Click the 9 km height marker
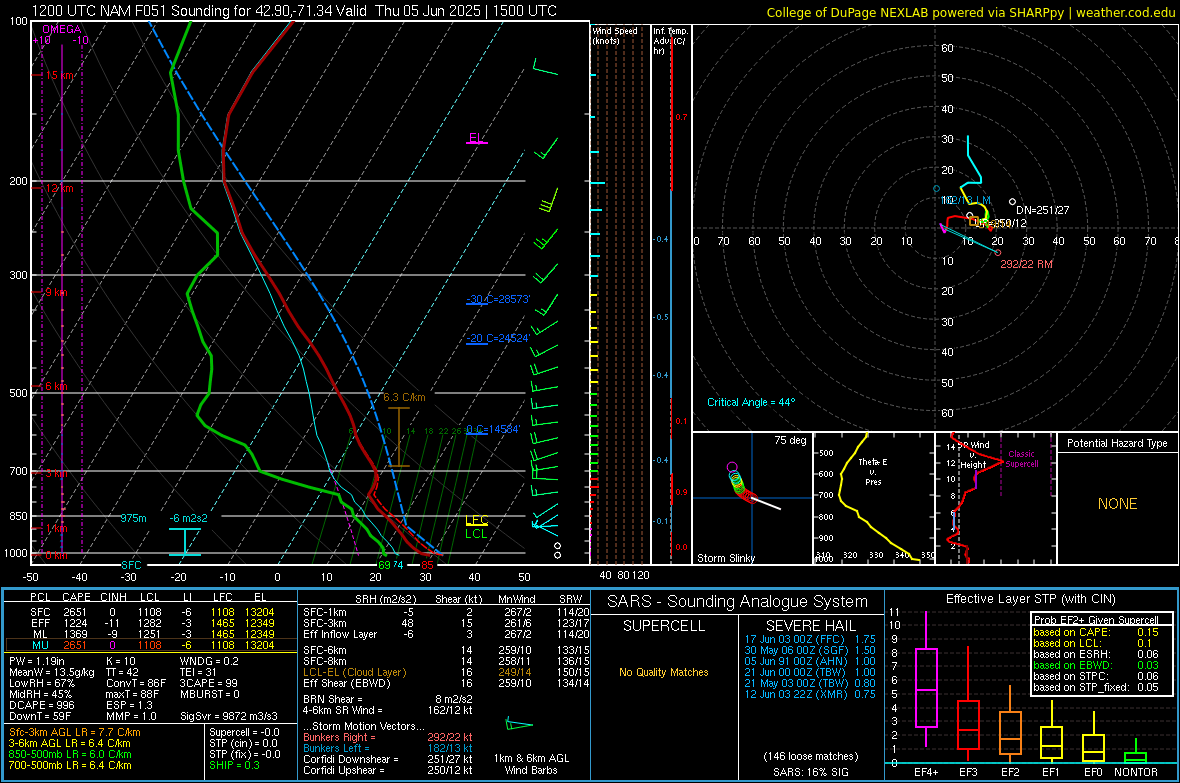 tap(56, 292)
